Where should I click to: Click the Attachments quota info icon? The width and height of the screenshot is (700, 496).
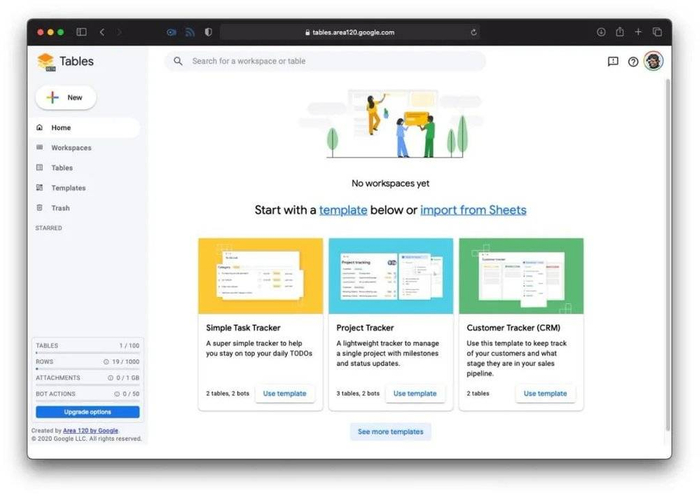110,378
